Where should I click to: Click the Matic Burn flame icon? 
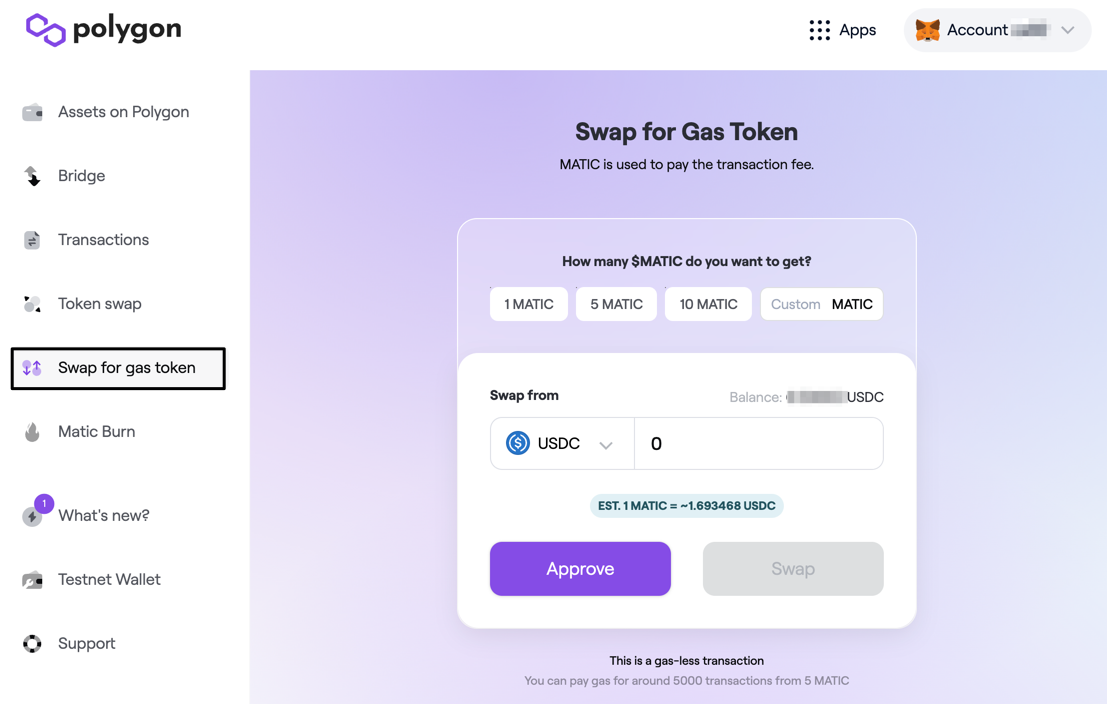pyautogui.click(x=32, y=431)
